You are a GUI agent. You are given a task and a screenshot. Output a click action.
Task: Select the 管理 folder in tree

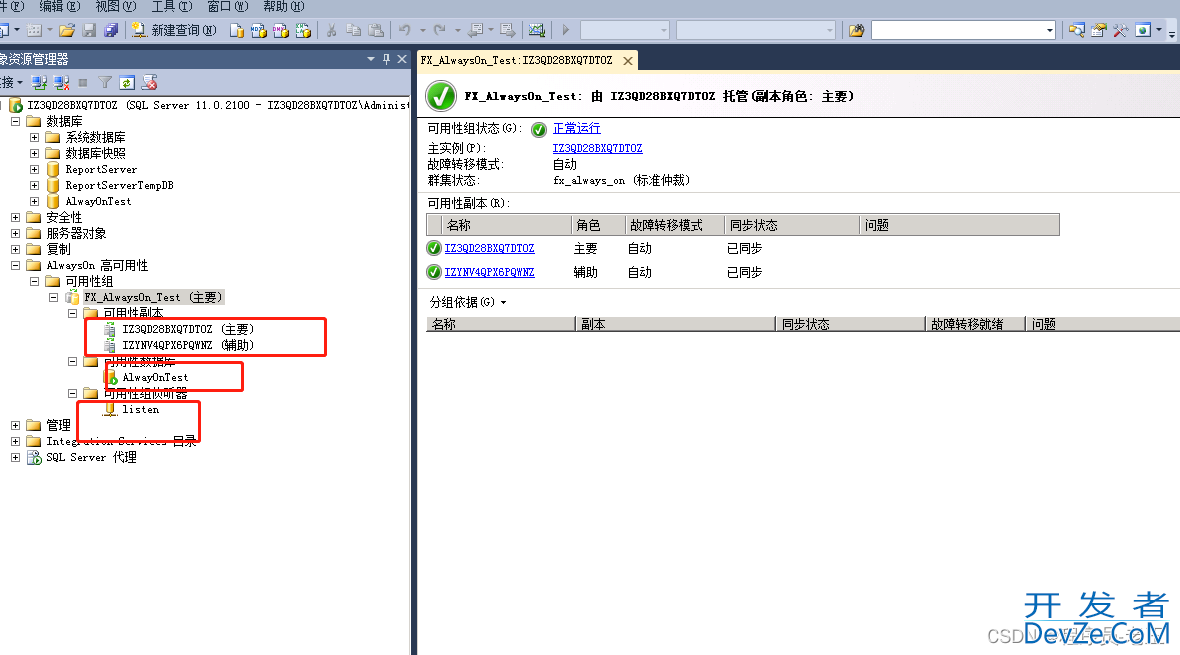[x=58, y=425]
